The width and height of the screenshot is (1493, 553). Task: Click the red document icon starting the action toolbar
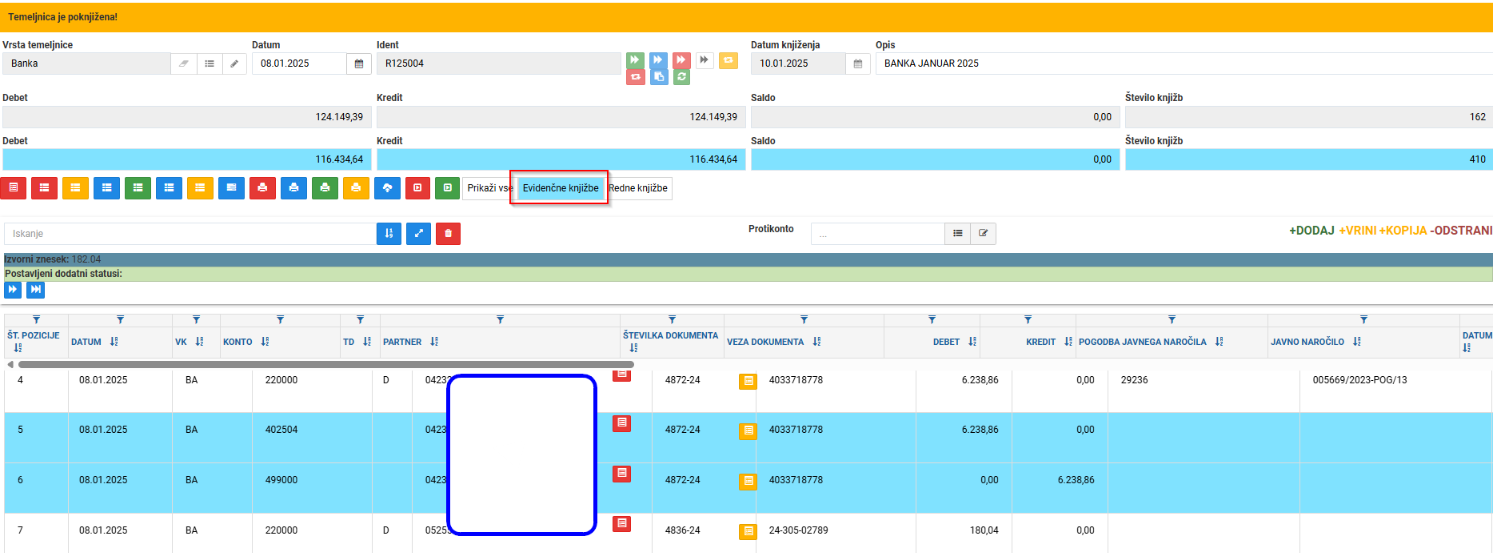point(13,187)
